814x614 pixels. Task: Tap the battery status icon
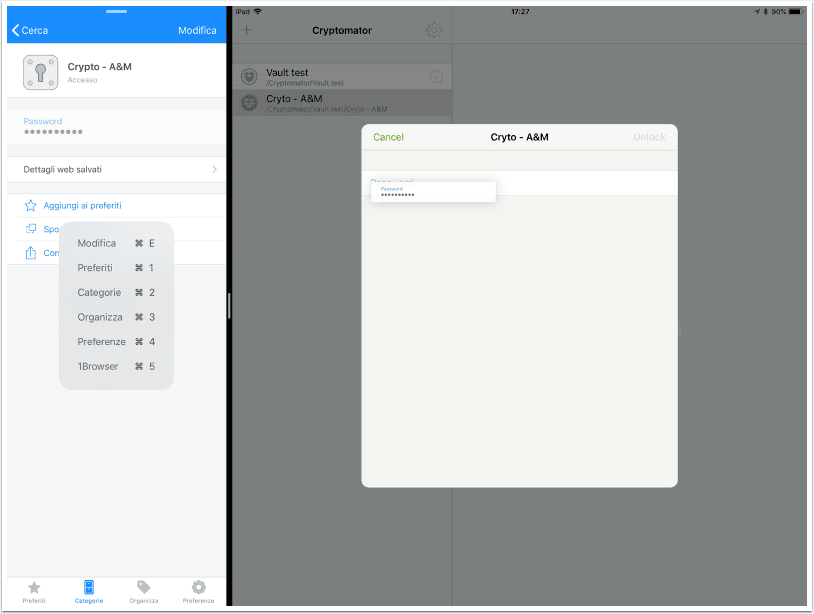pyautogui.click(x=796, y=11)
